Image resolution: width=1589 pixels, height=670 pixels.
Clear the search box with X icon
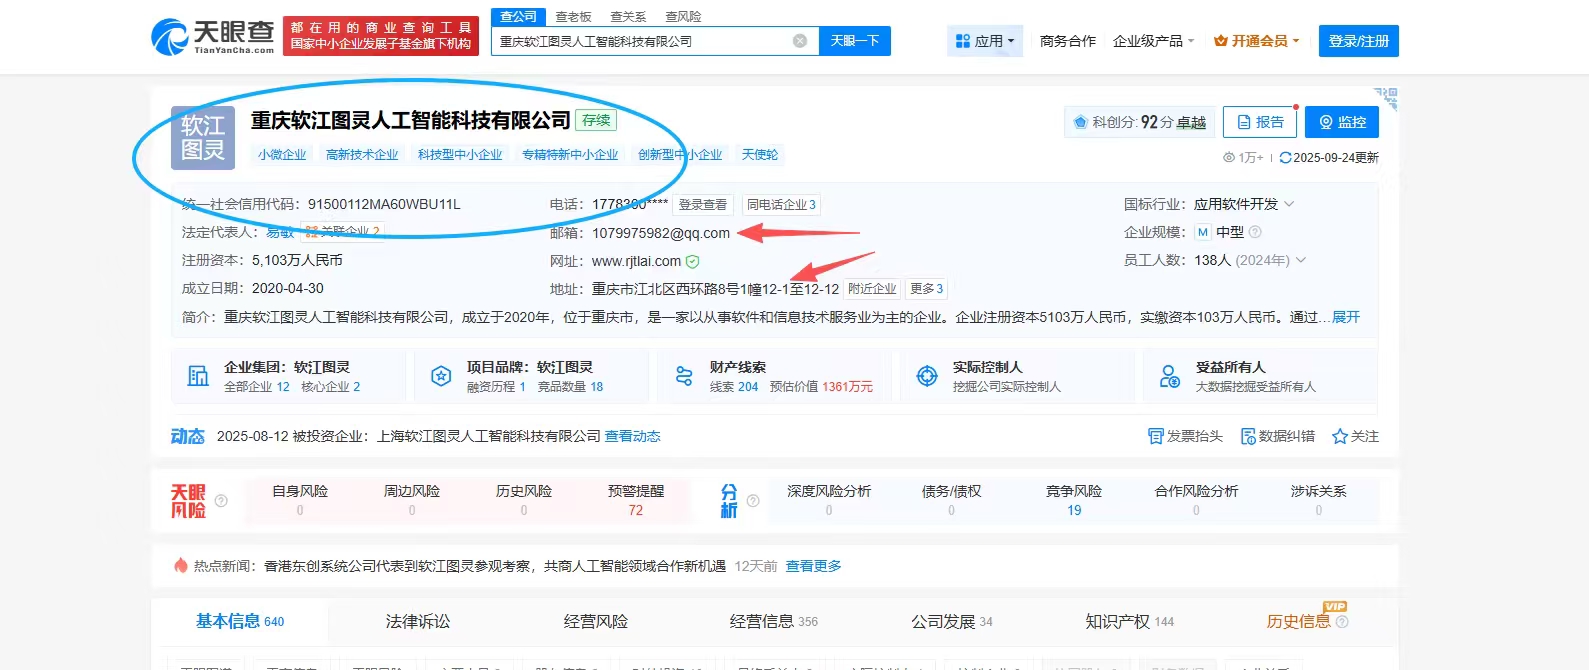click(x=800, y=41)
